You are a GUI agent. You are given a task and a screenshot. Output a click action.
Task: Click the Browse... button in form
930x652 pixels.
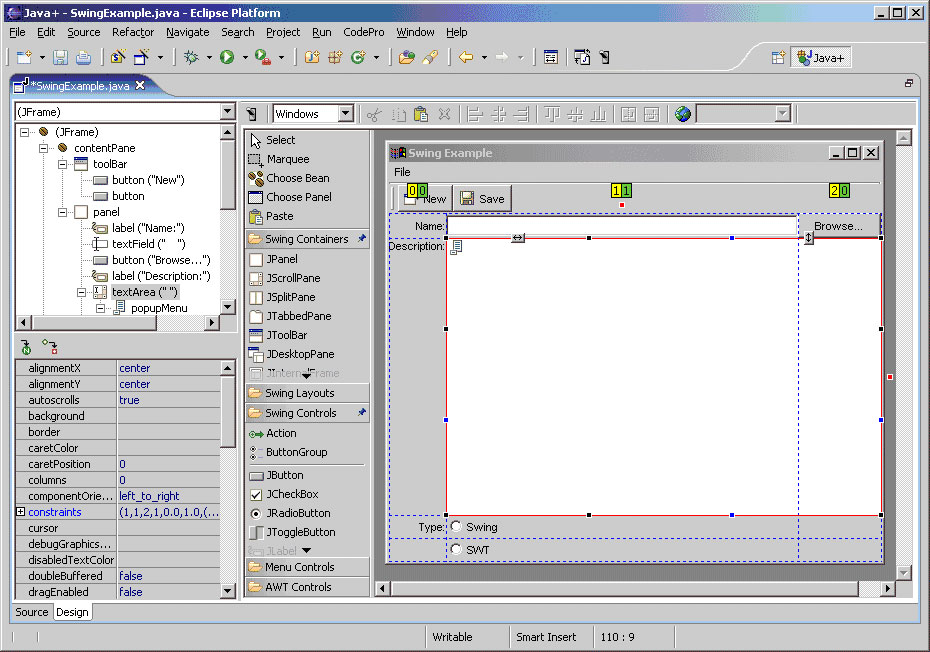838,226
